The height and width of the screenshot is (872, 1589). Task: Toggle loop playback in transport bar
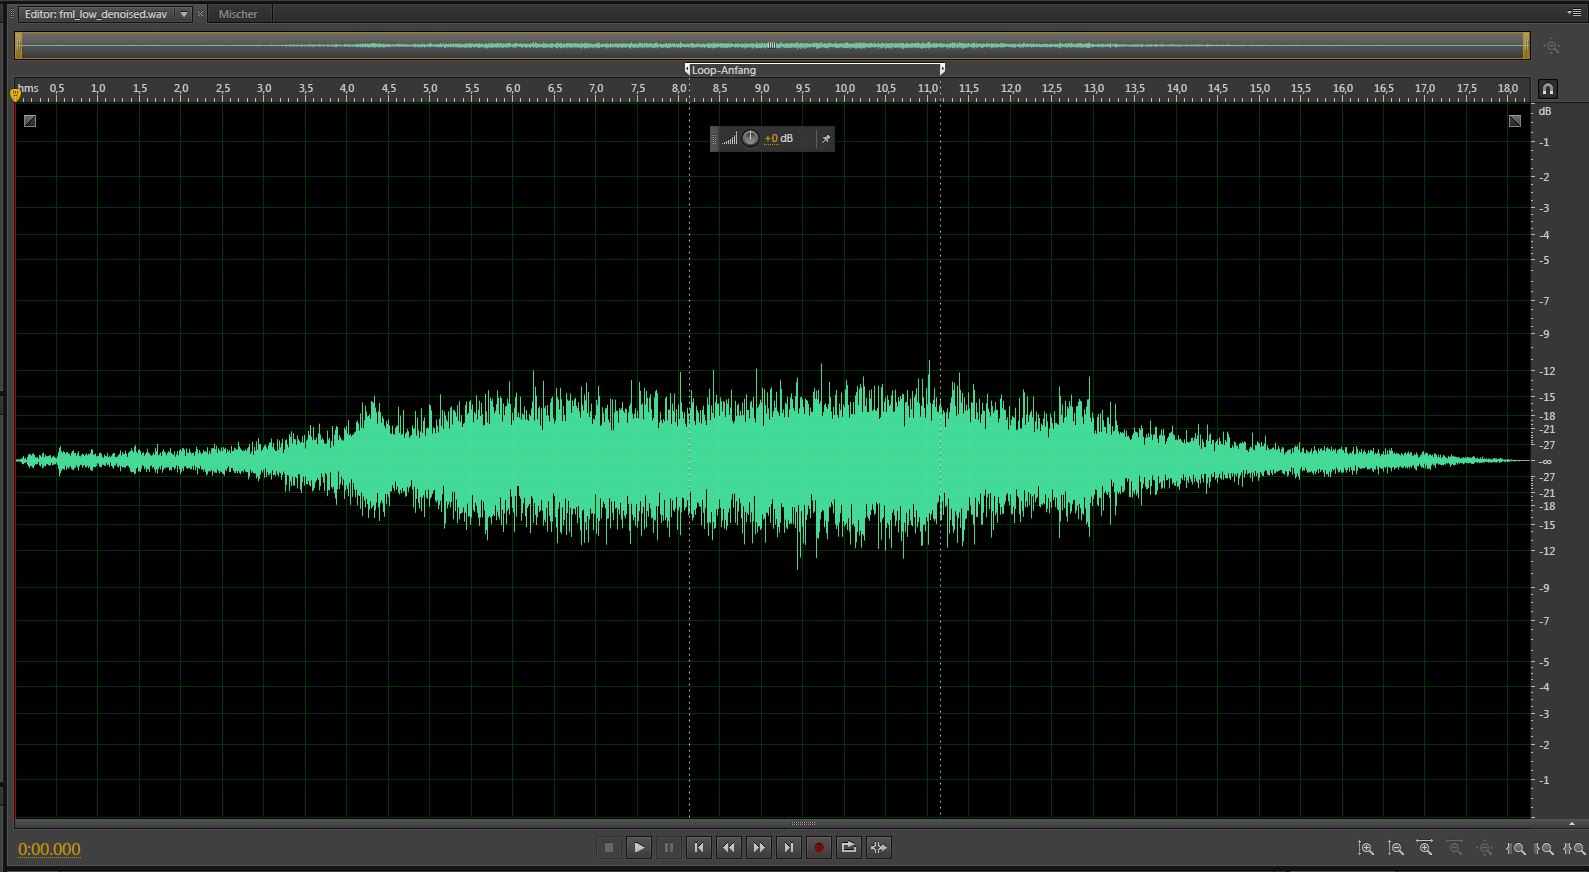pyautogui.click(x=848, y=848)
